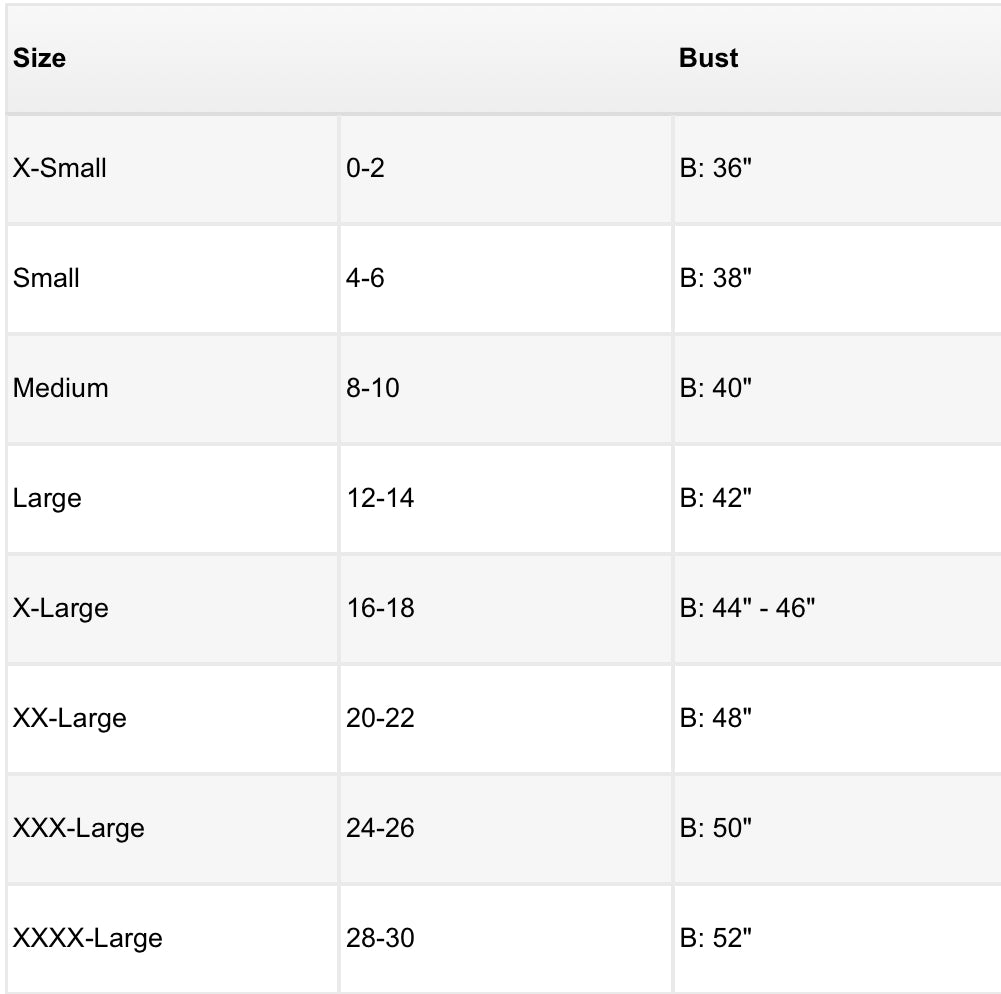Click the Size column header
This screenshot has width=1001, height=994.
click(x=40, y=58)
